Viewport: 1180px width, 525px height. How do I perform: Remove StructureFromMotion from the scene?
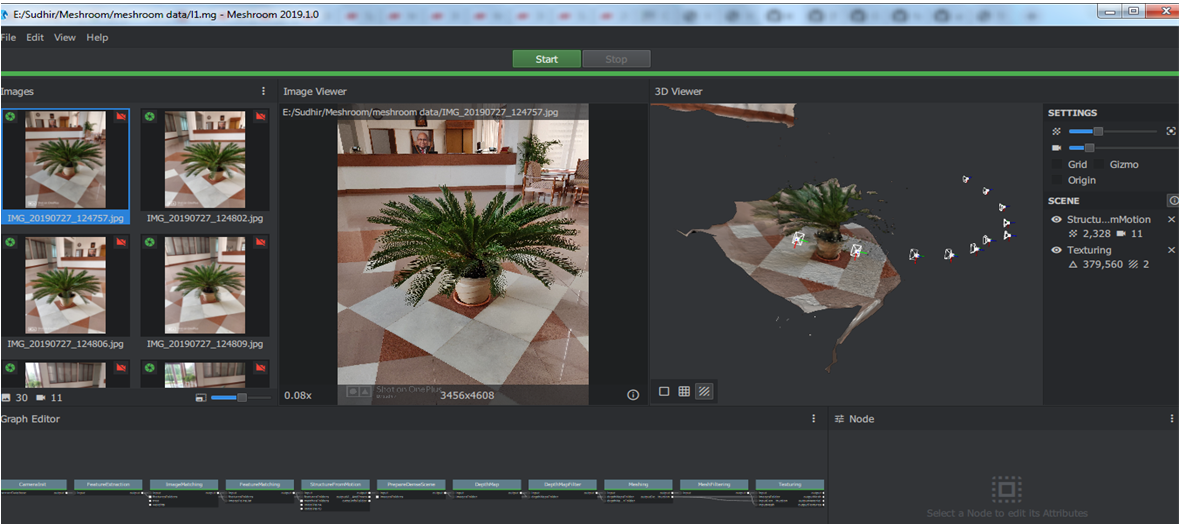click(1171, 220)
